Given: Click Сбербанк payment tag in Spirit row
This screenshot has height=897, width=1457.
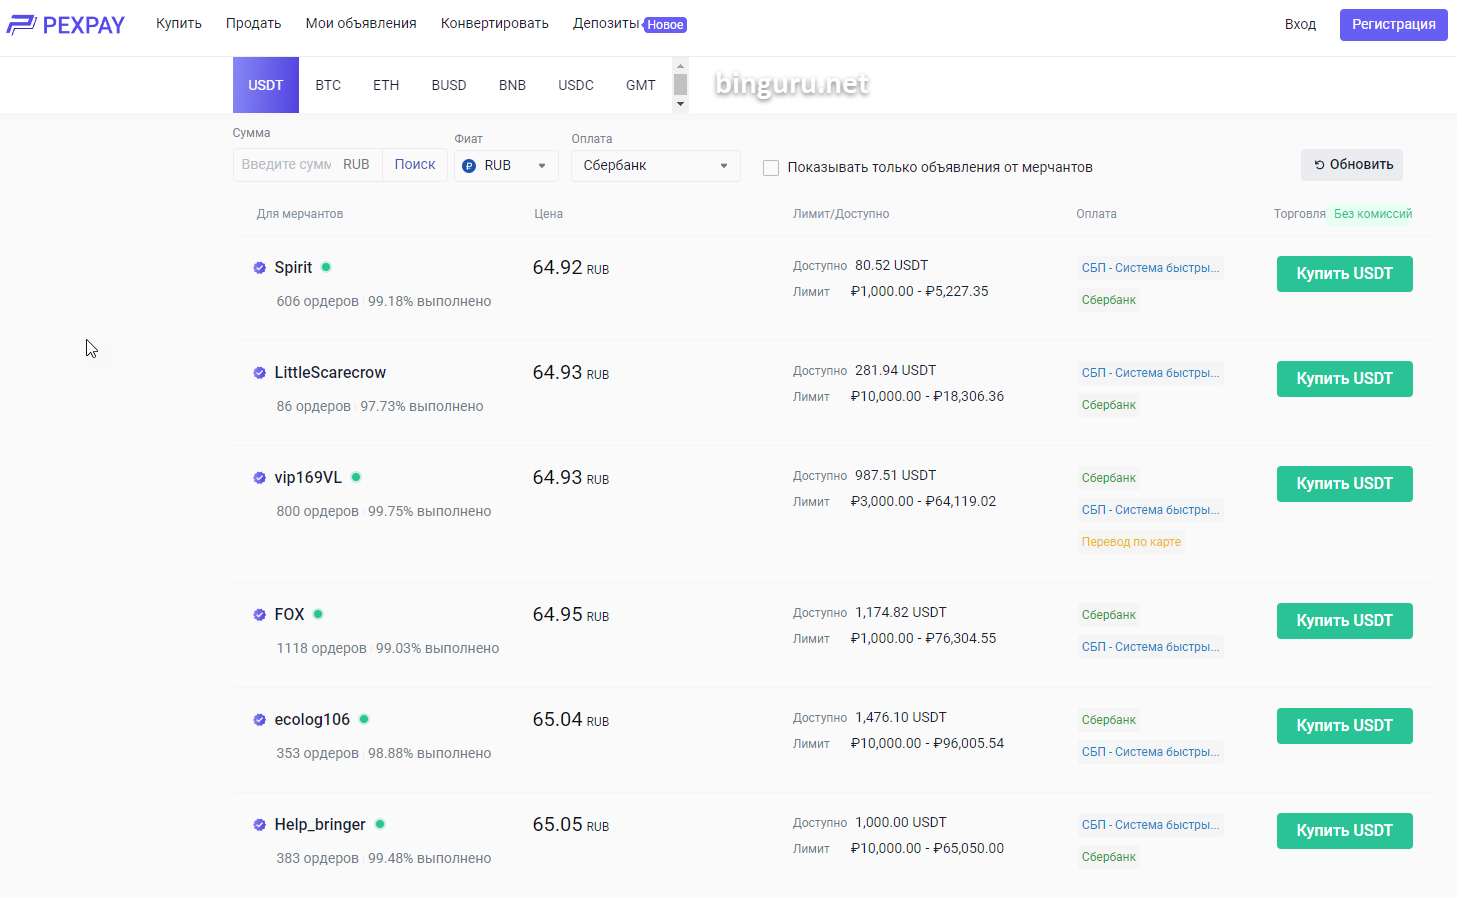Looking at the screenshot, I should [1109, 300].
